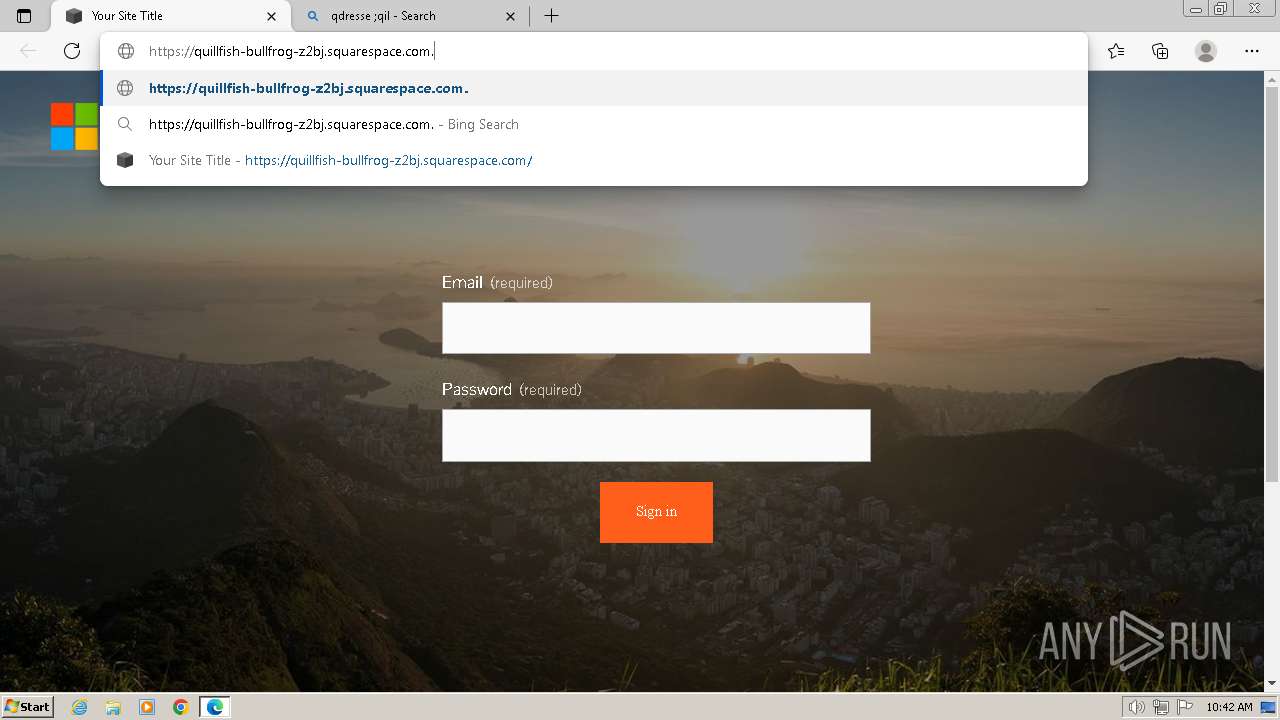This screenshot has width=1280, height=720.
Task: Click the 10:42 AM system clock
Action: 1229,707
